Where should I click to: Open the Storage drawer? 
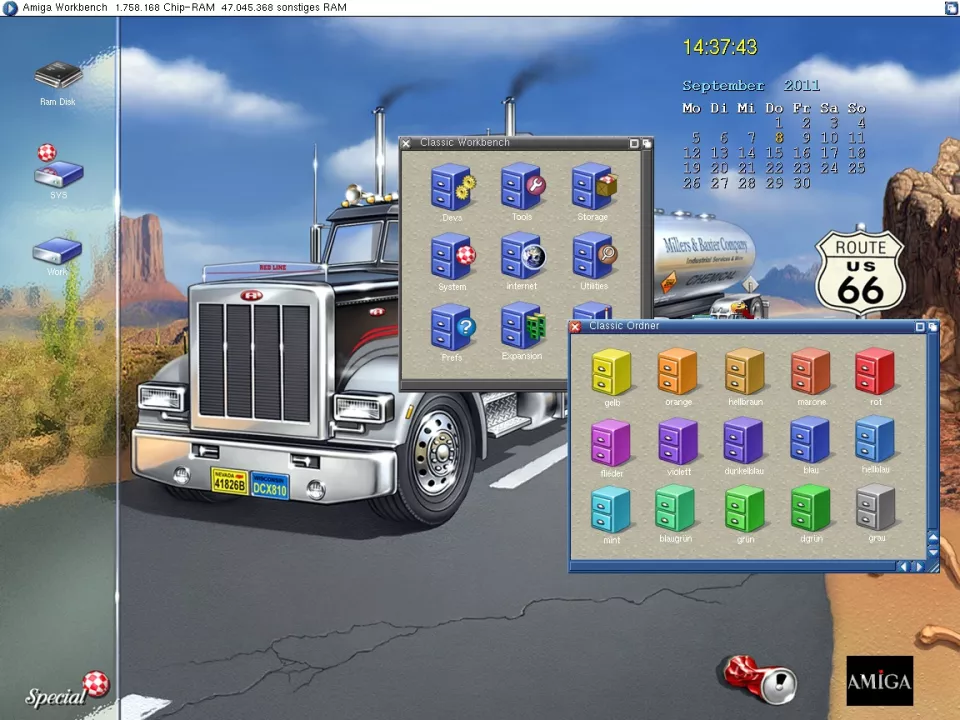click(x=592, y=188)
